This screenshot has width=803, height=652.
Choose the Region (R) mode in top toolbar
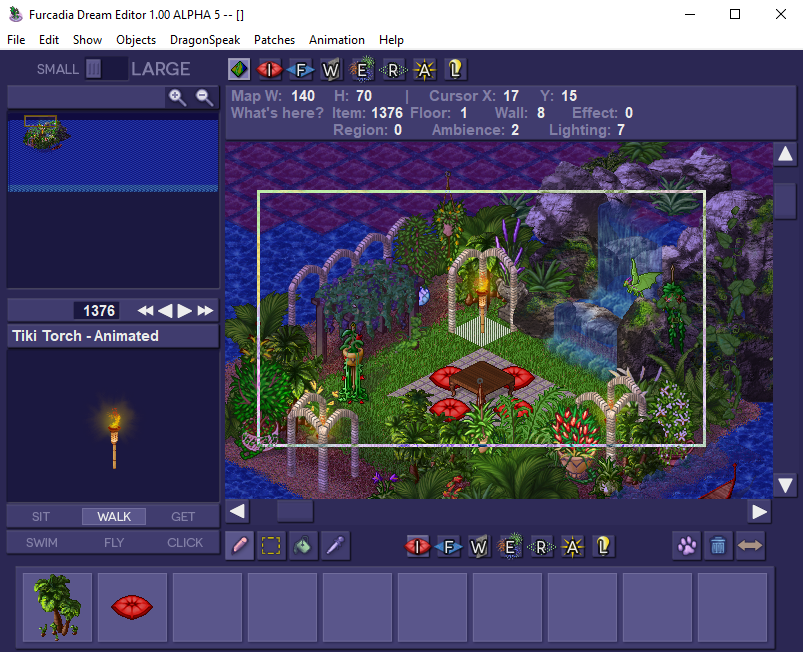[393, 70]
